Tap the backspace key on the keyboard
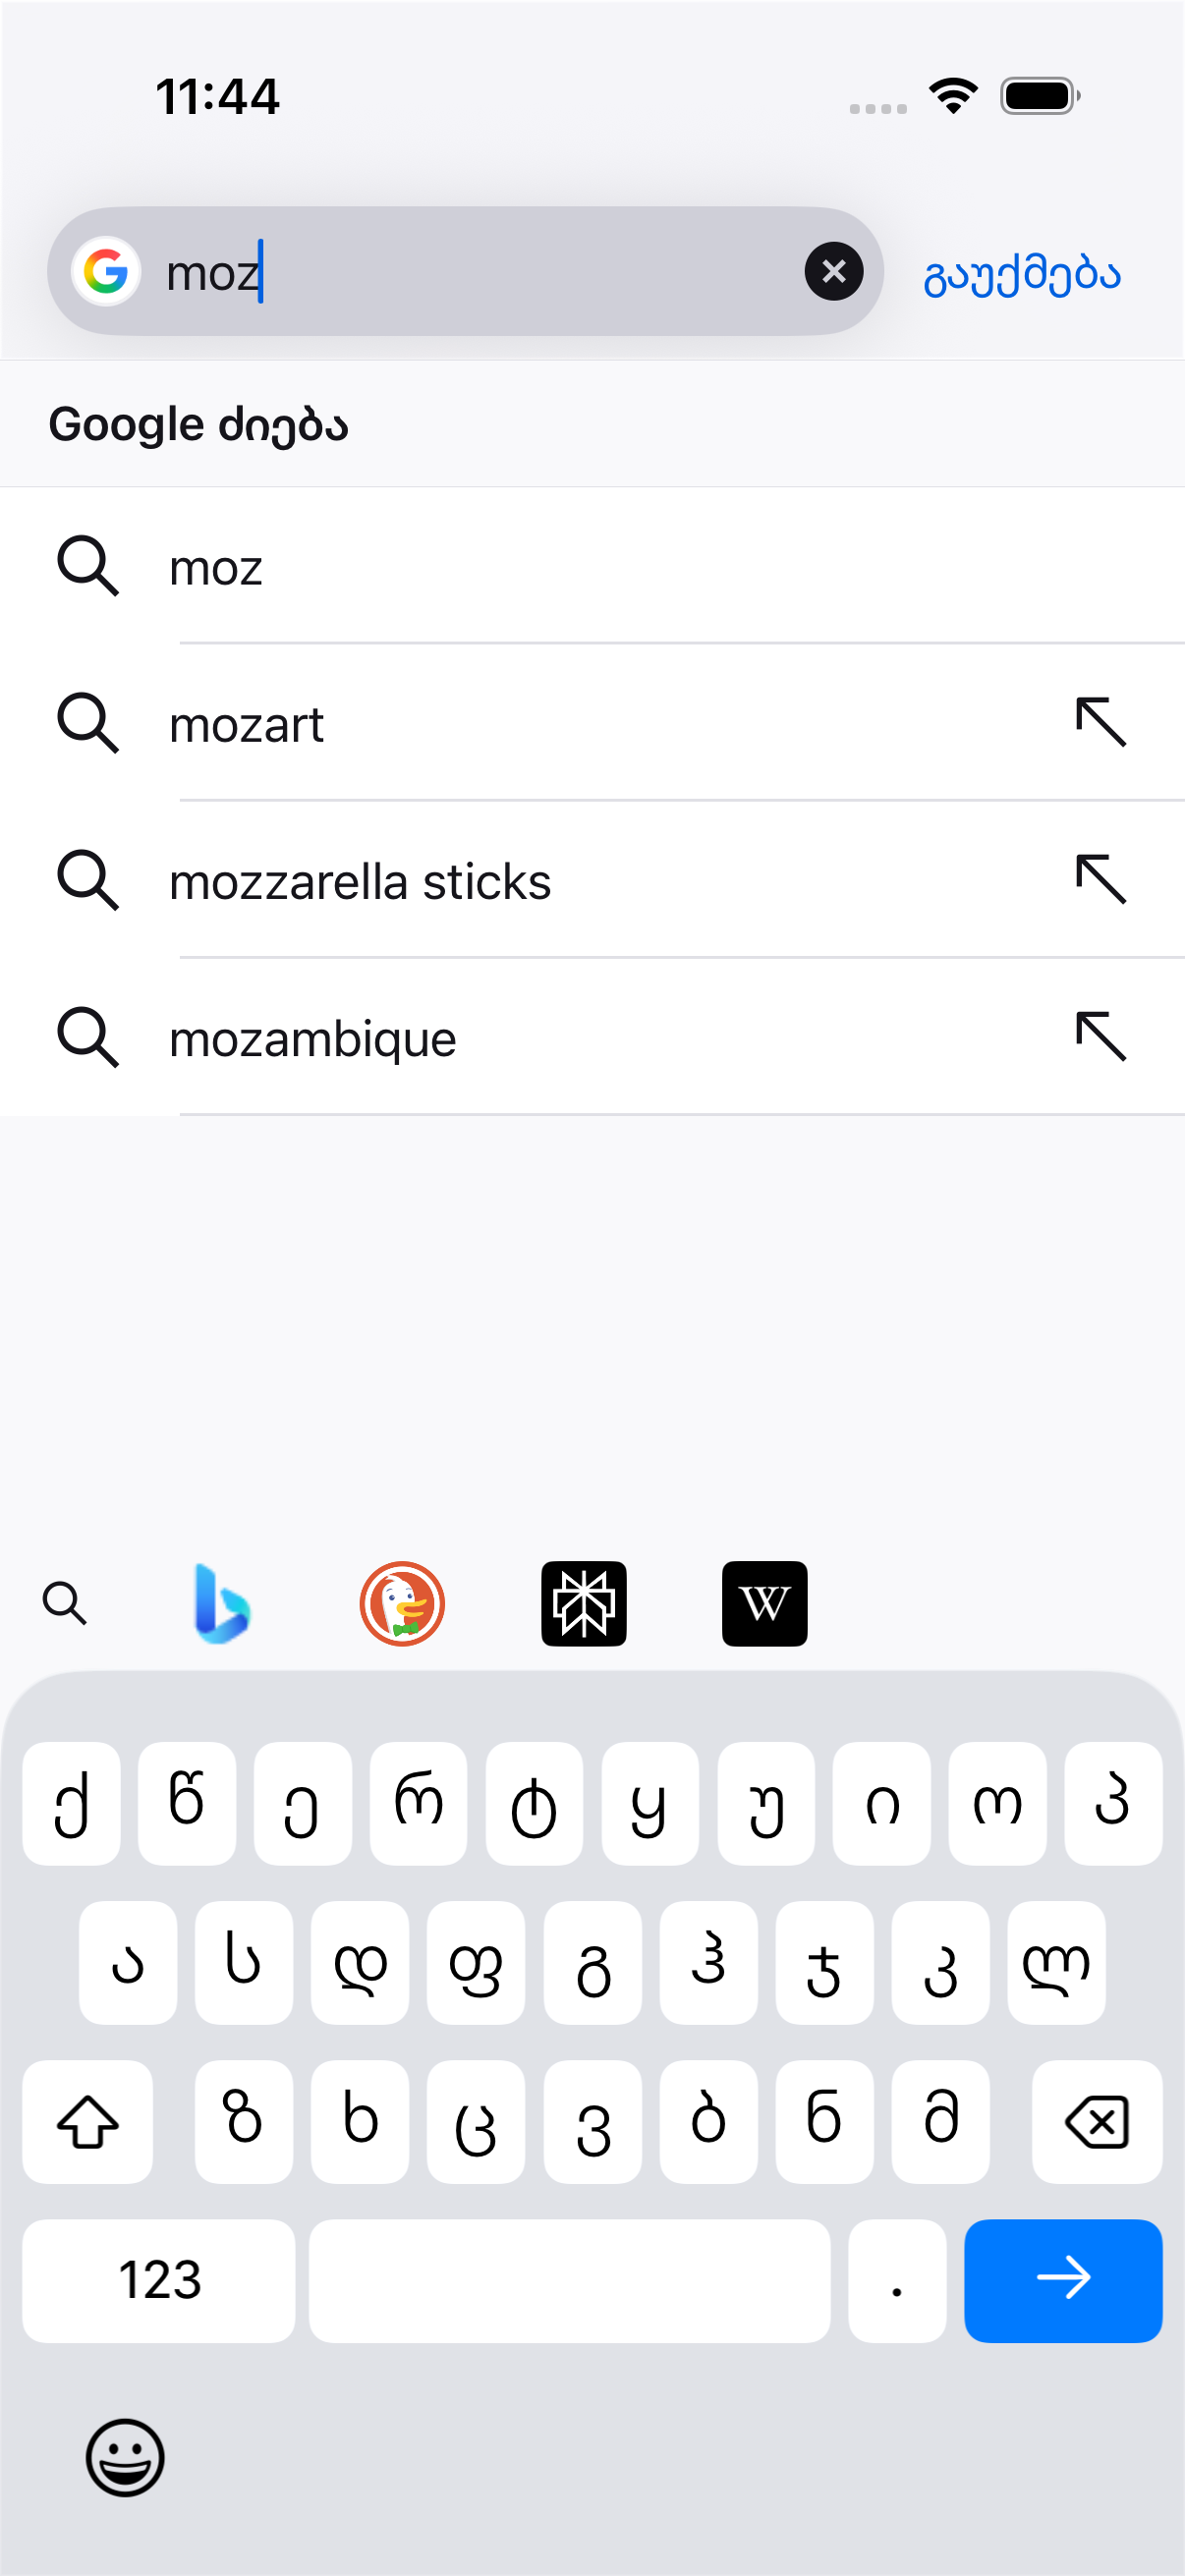This screenshot has width=1185, height=2576. click(1097, 2121)
